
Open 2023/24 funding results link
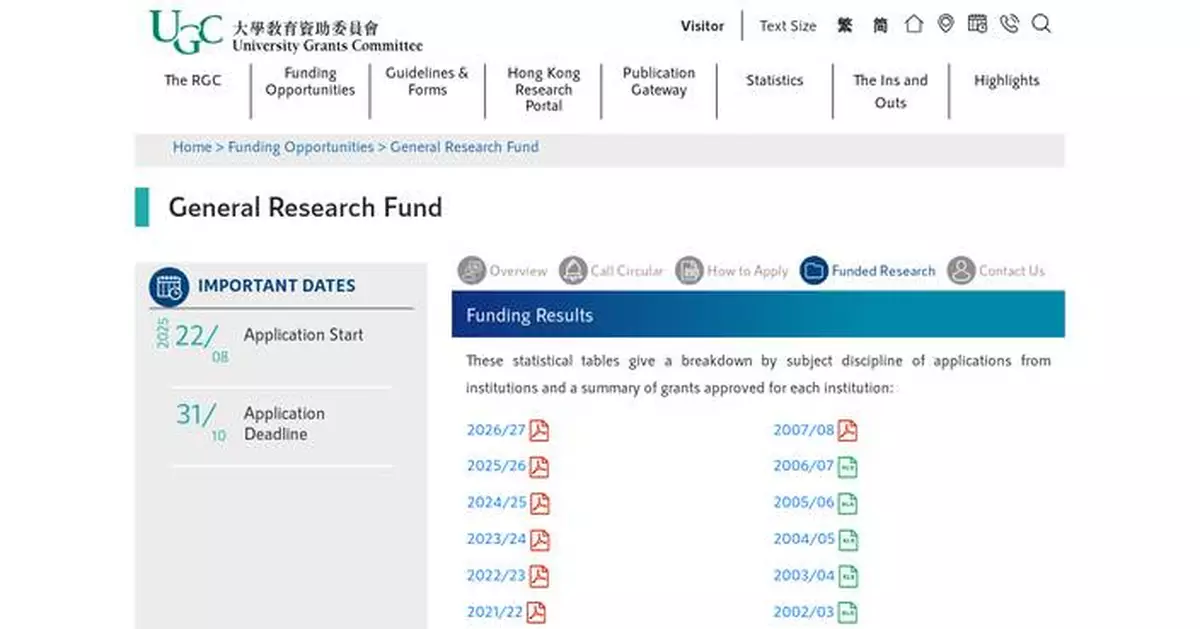click(496, 540)
